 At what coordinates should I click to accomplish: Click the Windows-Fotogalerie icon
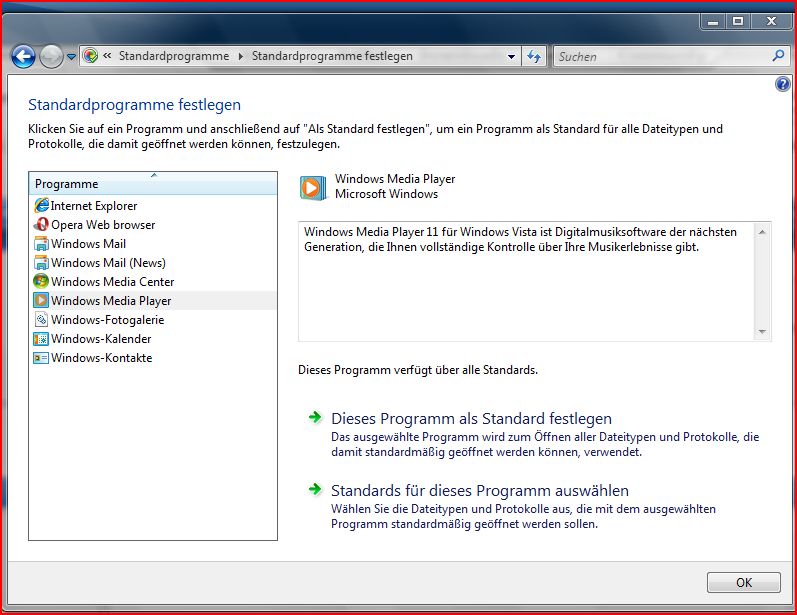coord(41,319)
